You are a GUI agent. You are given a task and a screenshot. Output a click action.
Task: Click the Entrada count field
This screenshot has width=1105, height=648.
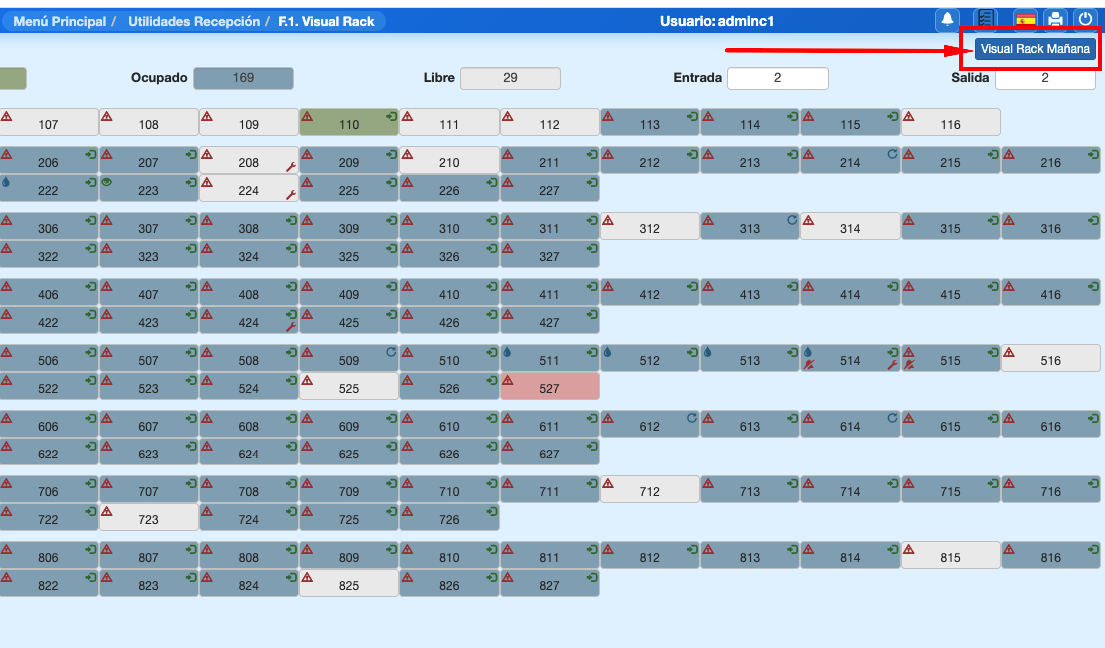click(x=777, y=78)
